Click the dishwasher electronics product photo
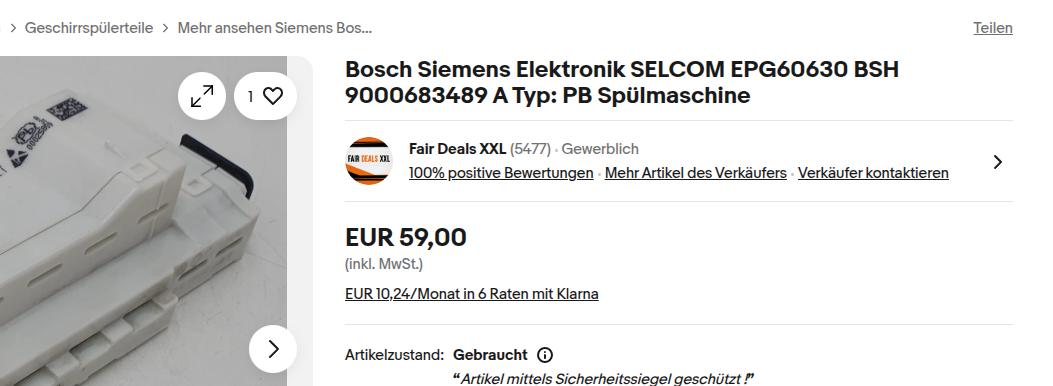Image resolution: width=1053 pixels, height=386 pixels. click(x=143, y=222)
